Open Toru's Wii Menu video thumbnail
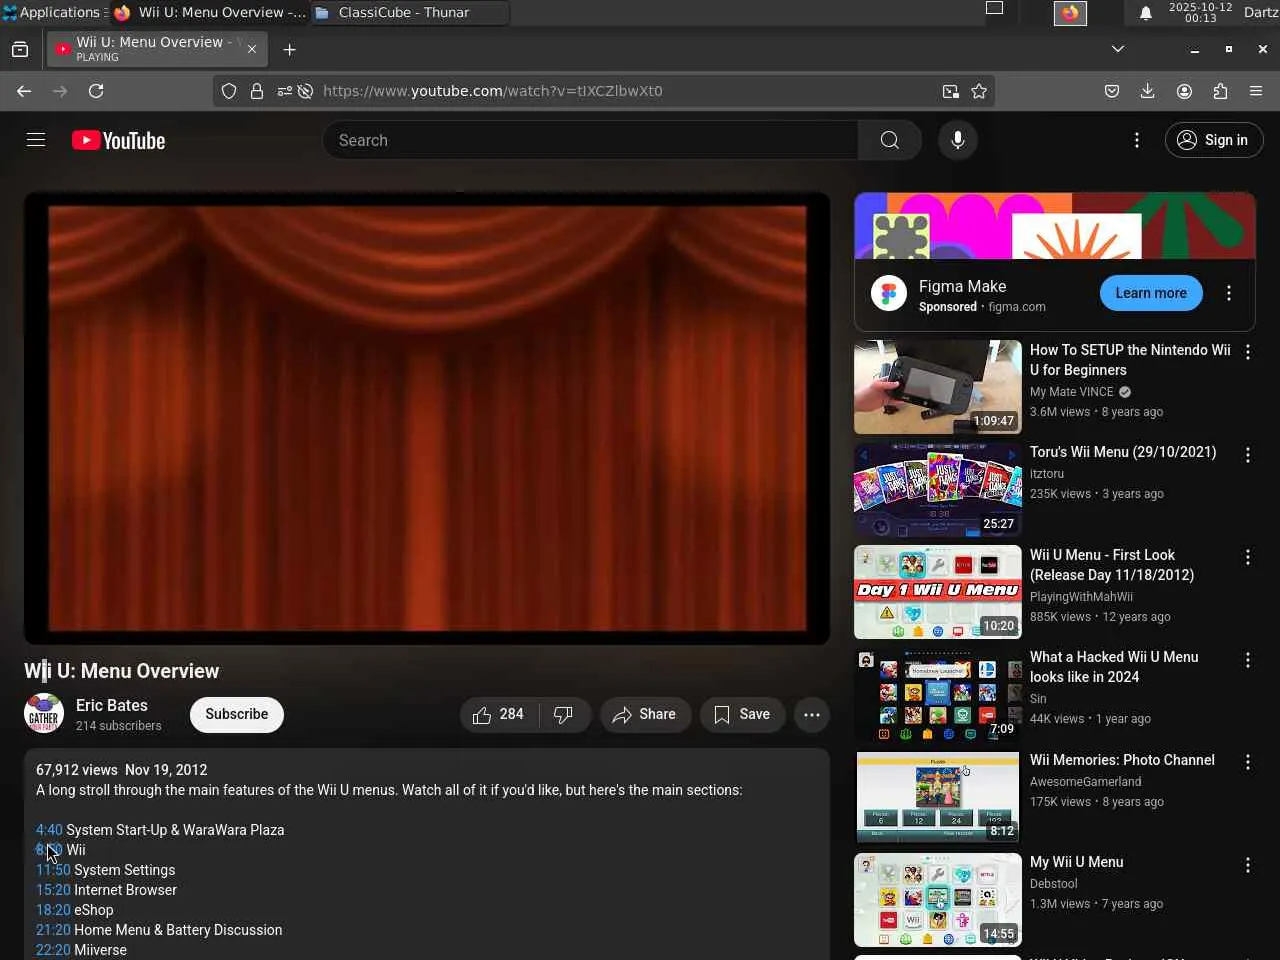The width and height of the screenshot is (1280, 960). click(938, 490)
